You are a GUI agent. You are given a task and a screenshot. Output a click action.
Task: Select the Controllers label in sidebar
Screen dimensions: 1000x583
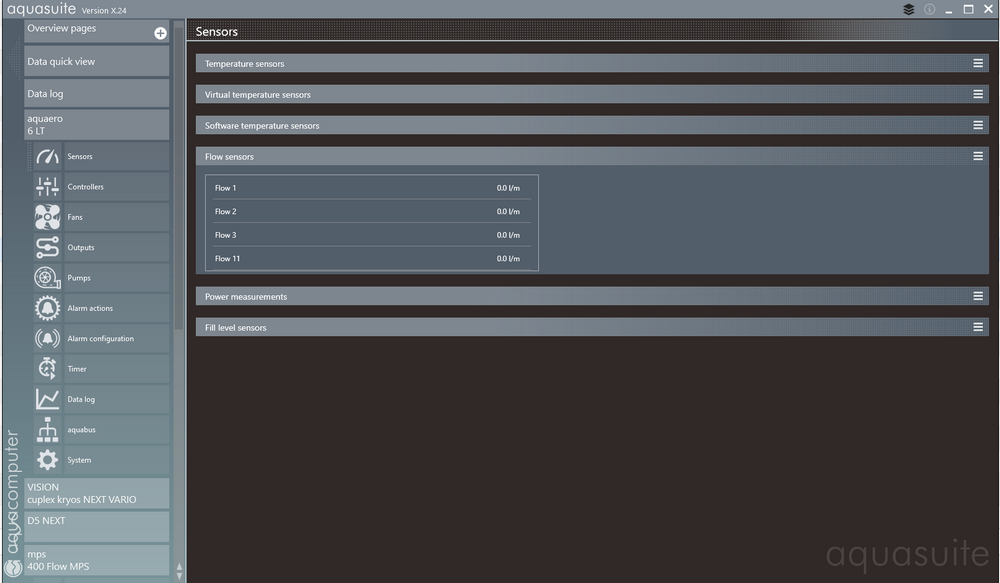(x=85, y=187)
